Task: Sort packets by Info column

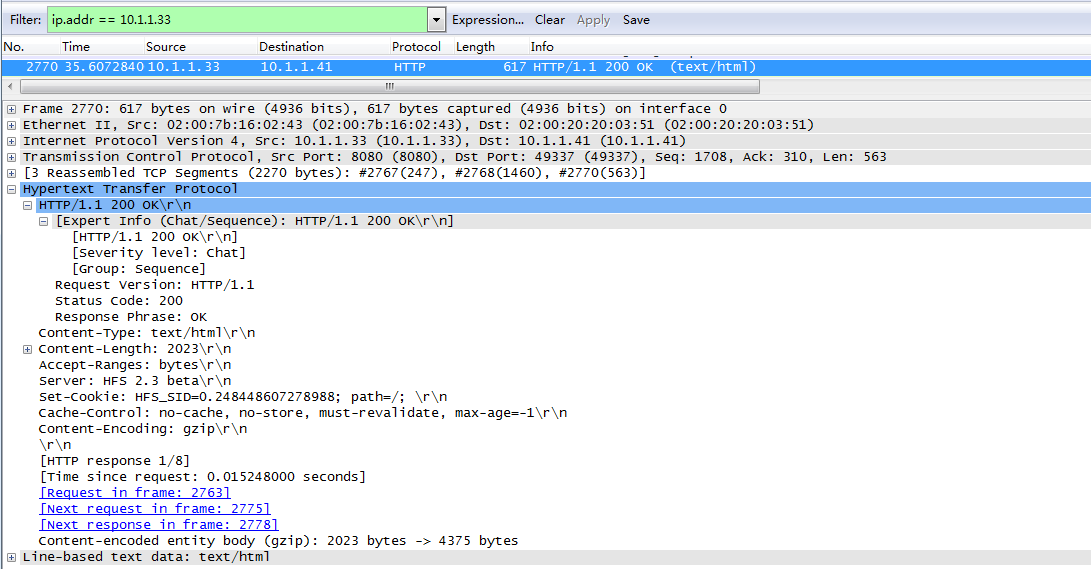Action: tap(542, 47)
